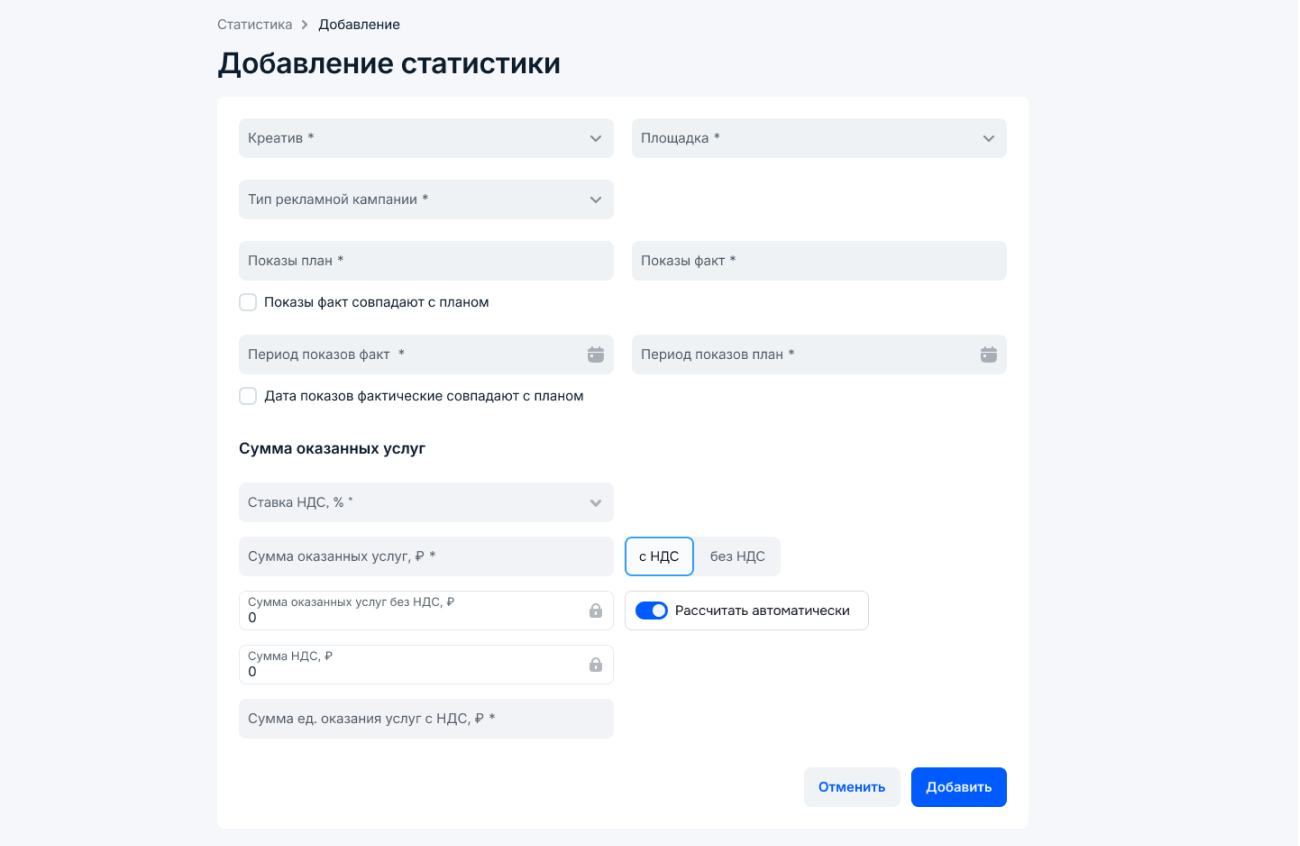Switch to без НДС option
The image size is (1300, 846).
pyautogui.click(x=737, y=556)
